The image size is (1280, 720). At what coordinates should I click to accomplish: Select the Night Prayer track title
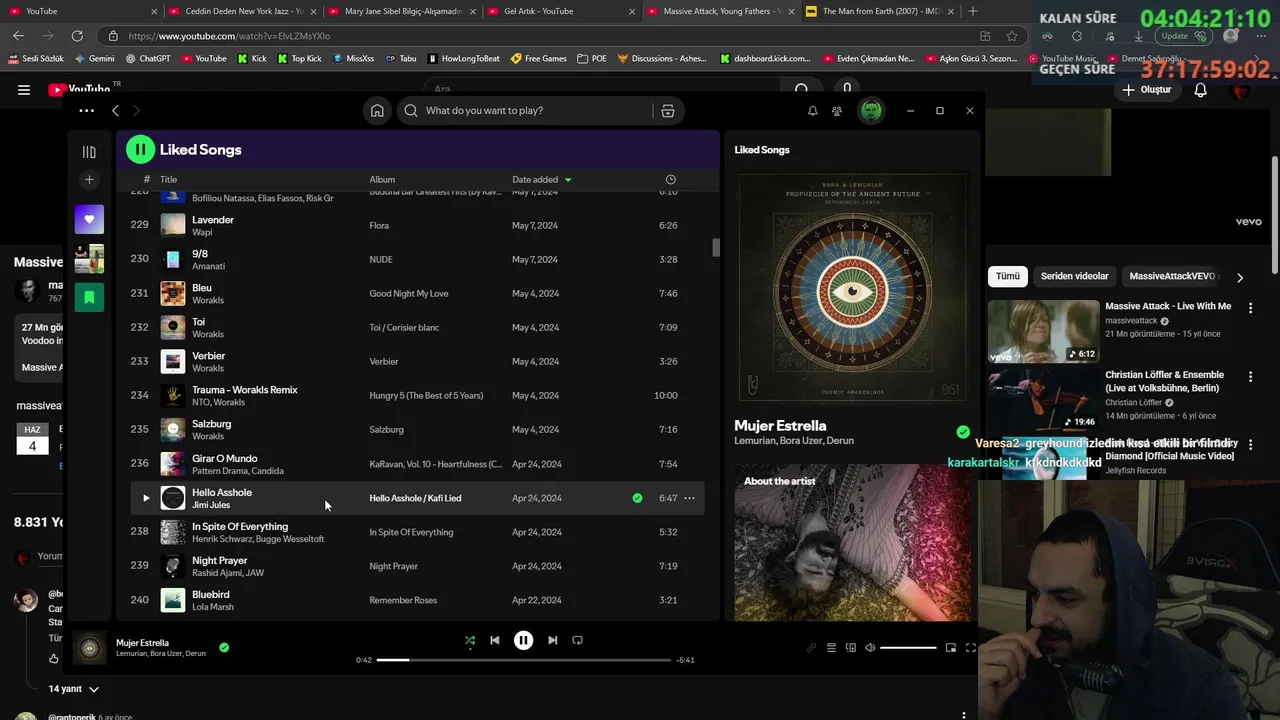[219, 561]
